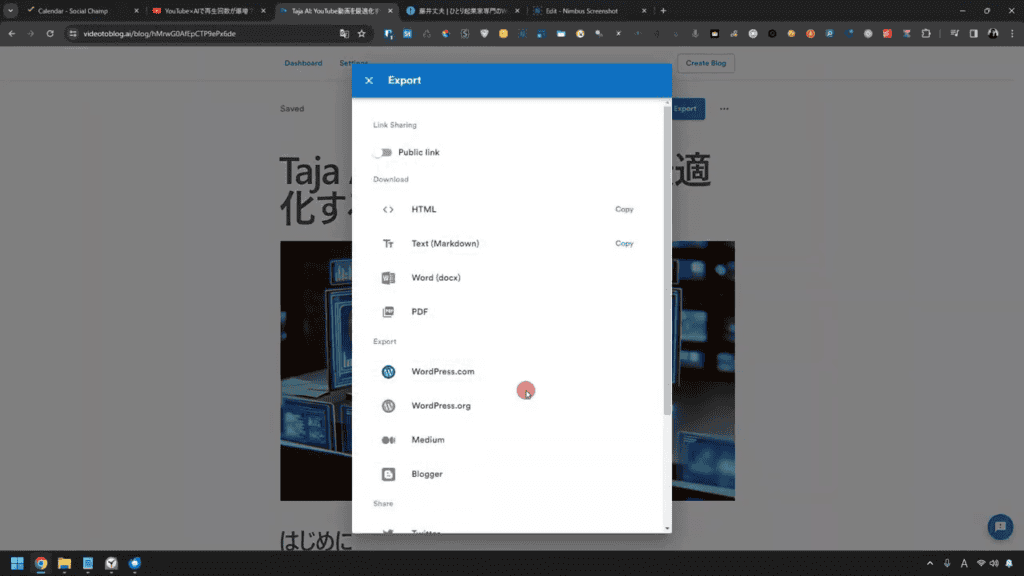Viewport: 1024px width, 576px height.
Task: Open the Chrome profile avatar
Action: point(993,33)
